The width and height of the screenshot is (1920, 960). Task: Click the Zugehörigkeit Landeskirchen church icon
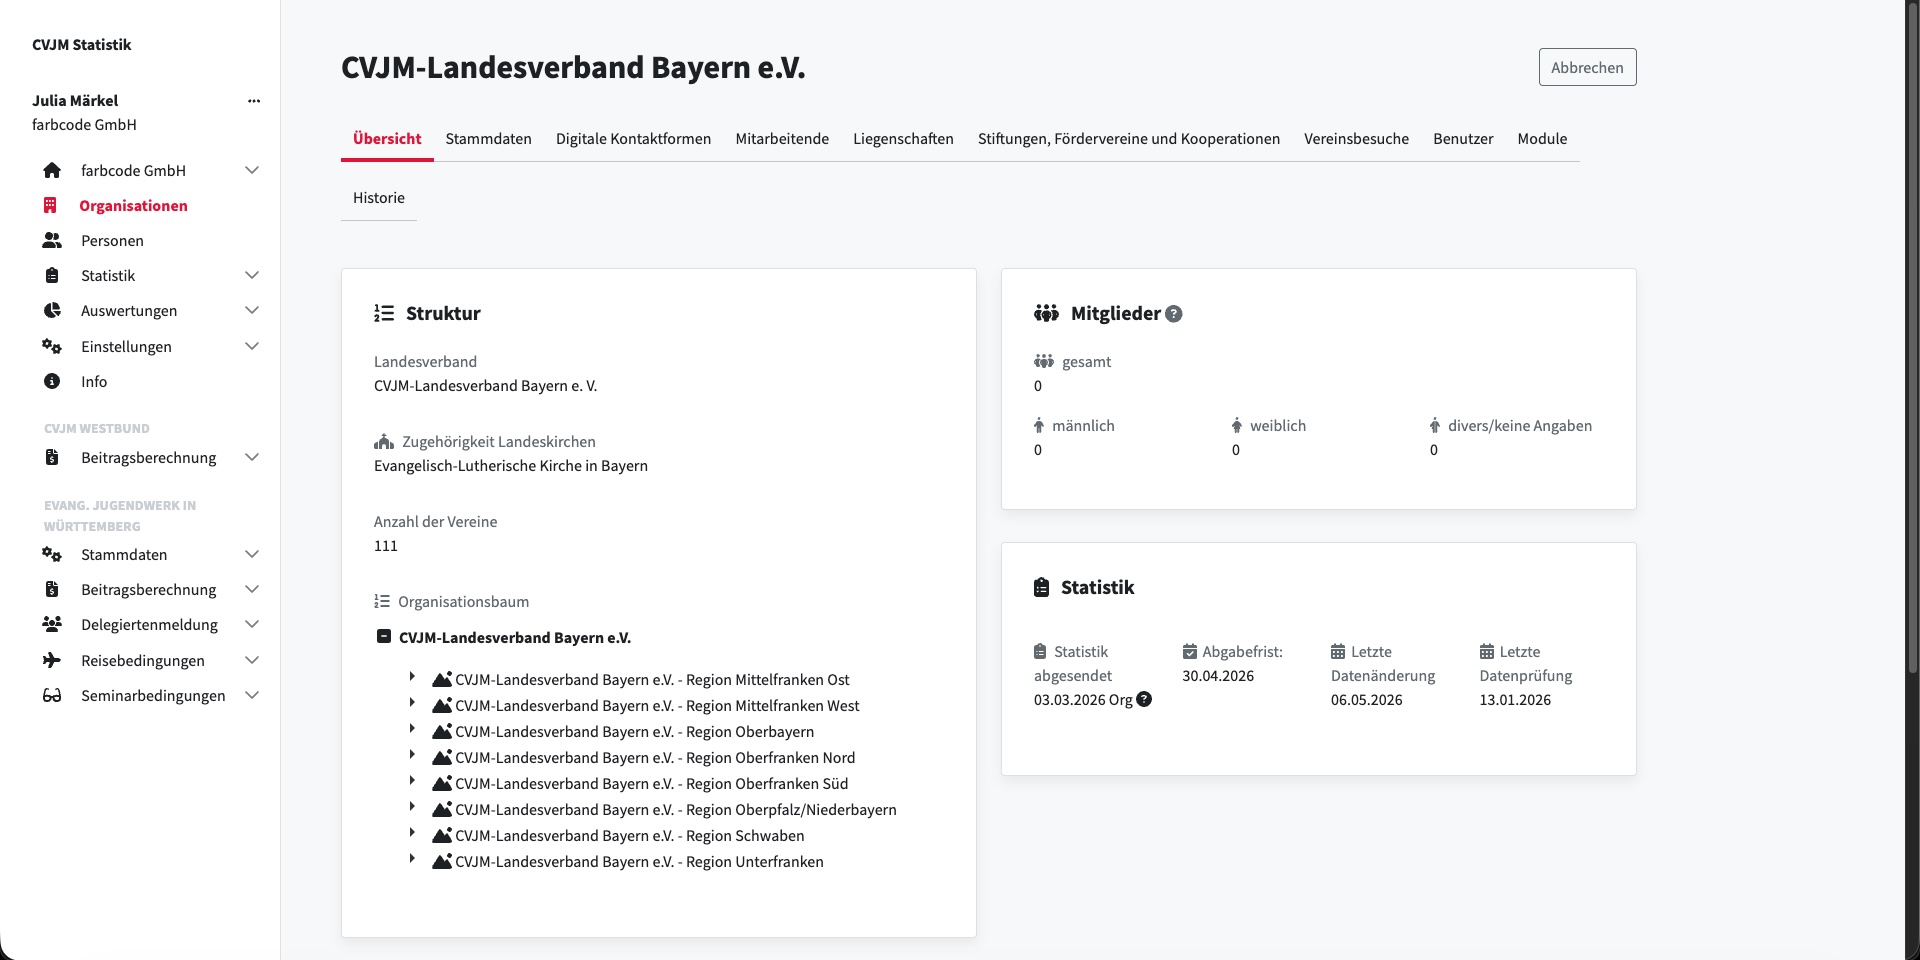click(x=384, y=441)
